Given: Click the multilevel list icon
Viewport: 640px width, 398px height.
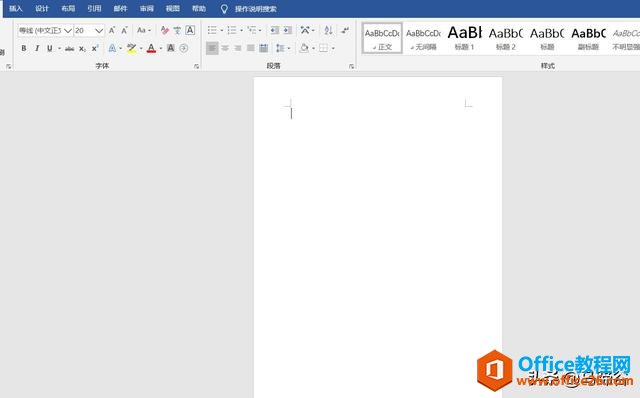Looking at the screenshot, I should [x=251, y=30].
